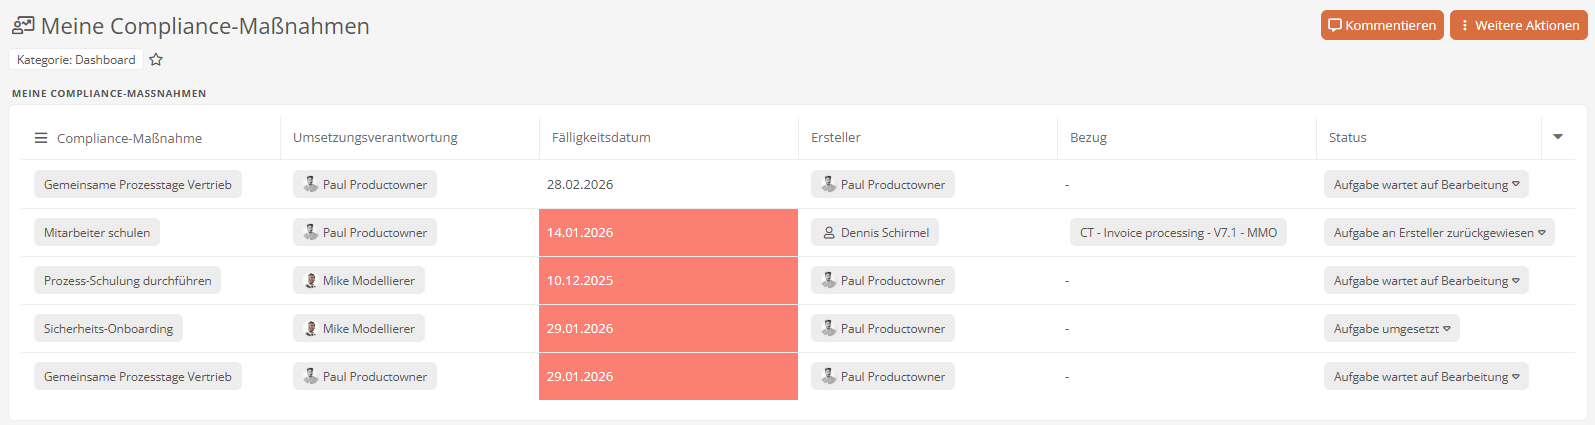This screenshot has width=1595, height=425.
Task: Click the hamburger menu icon beside Compliance-Maßnahme
Action: pos(41,138)
